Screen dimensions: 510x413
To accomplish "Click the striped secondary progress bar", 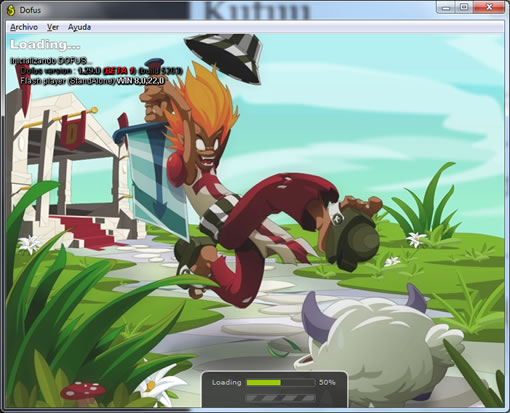I will tap(281, 398).
